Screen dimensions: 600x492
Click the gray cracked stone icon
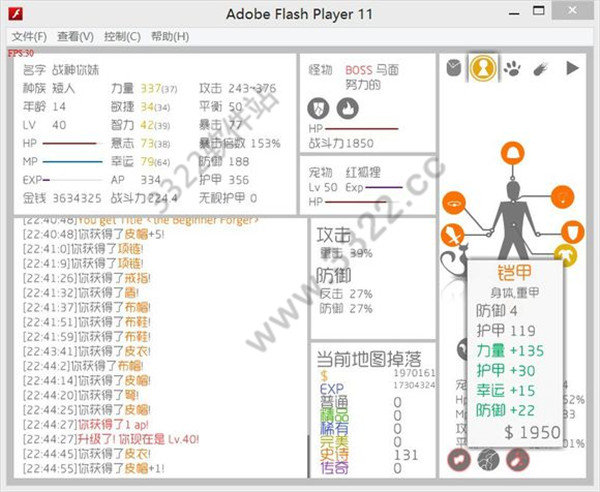pyautogui.click(x=489, y=459)
